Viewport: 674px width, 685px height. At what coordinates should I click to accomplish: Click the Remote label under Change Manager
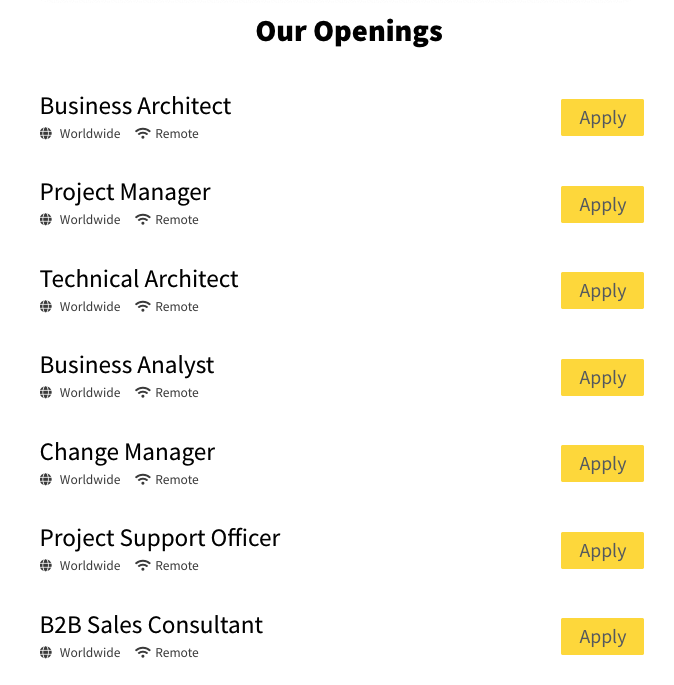tap(177, 480)
